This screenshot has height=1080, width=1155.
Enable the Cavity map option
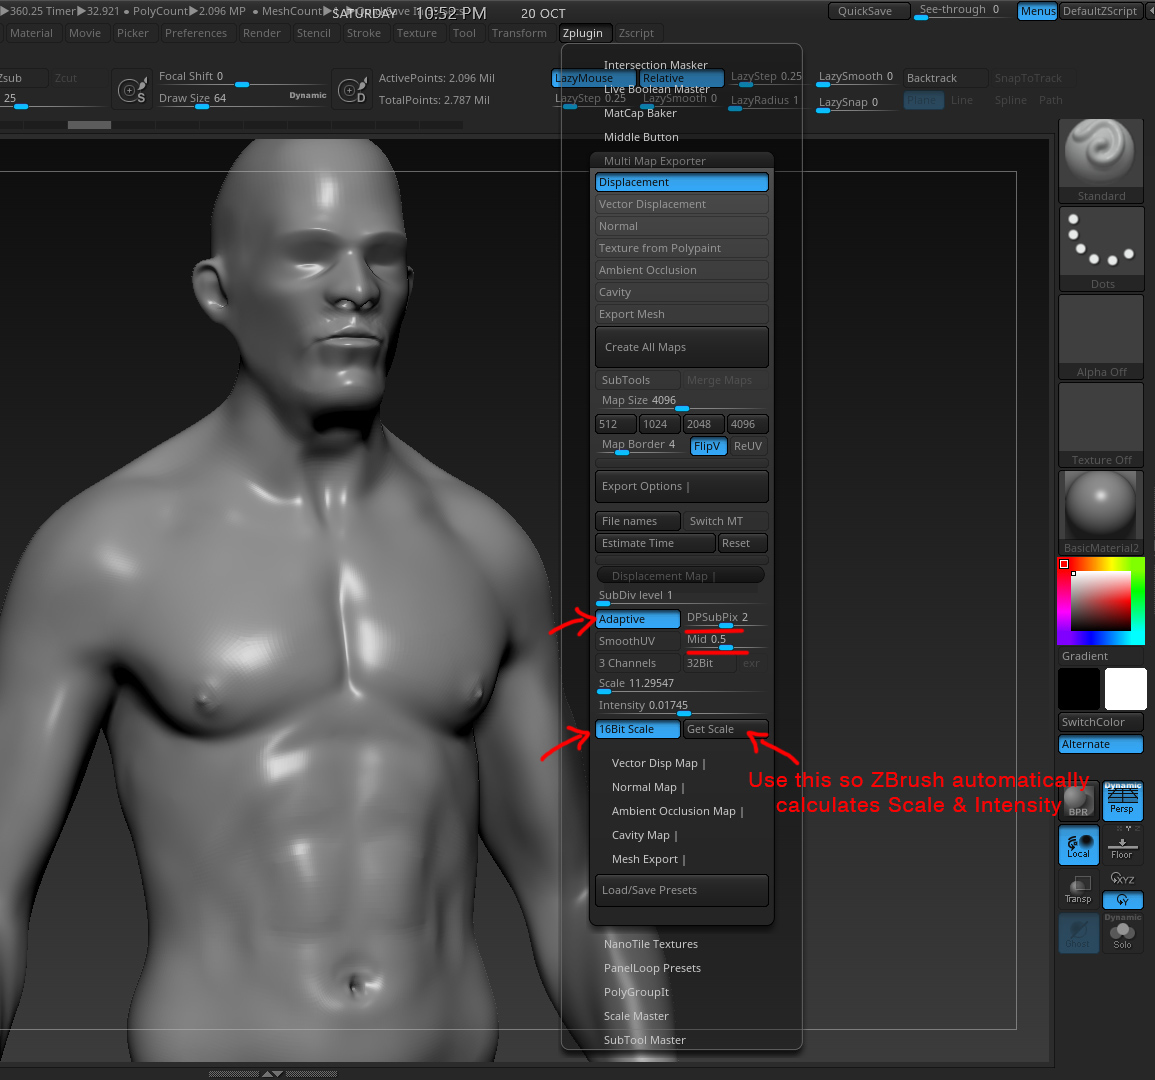coord(681,292)
